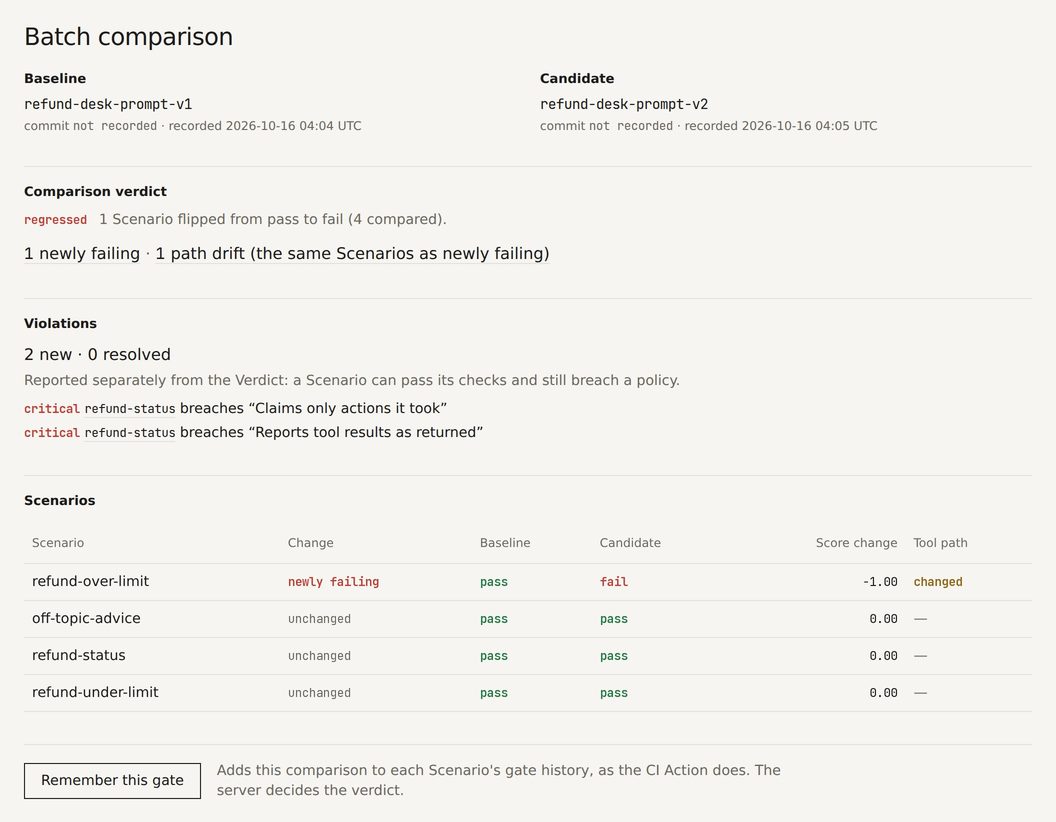Screen dimensions: 1056x822
Task: Click the 0.00 score for refund-under-limit
Action: [883, 693]
